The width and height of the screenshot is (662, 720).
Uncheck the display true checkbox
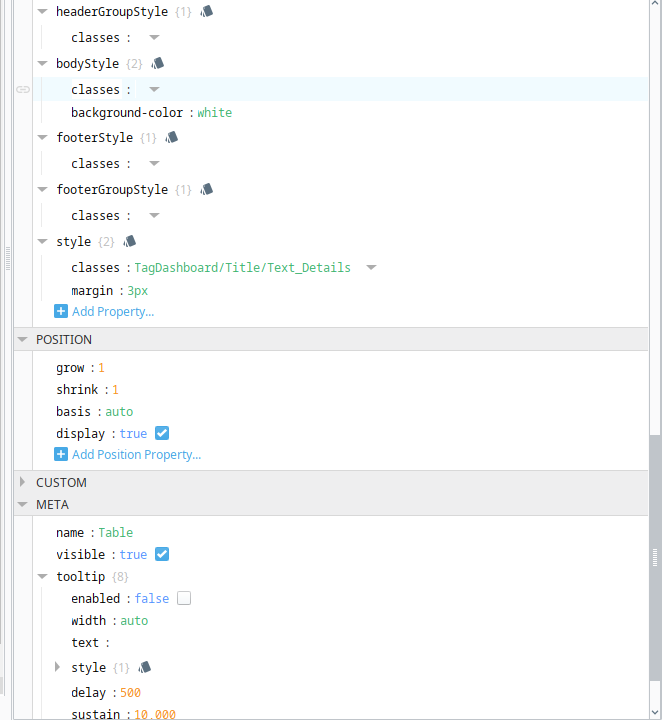[162, 433]
